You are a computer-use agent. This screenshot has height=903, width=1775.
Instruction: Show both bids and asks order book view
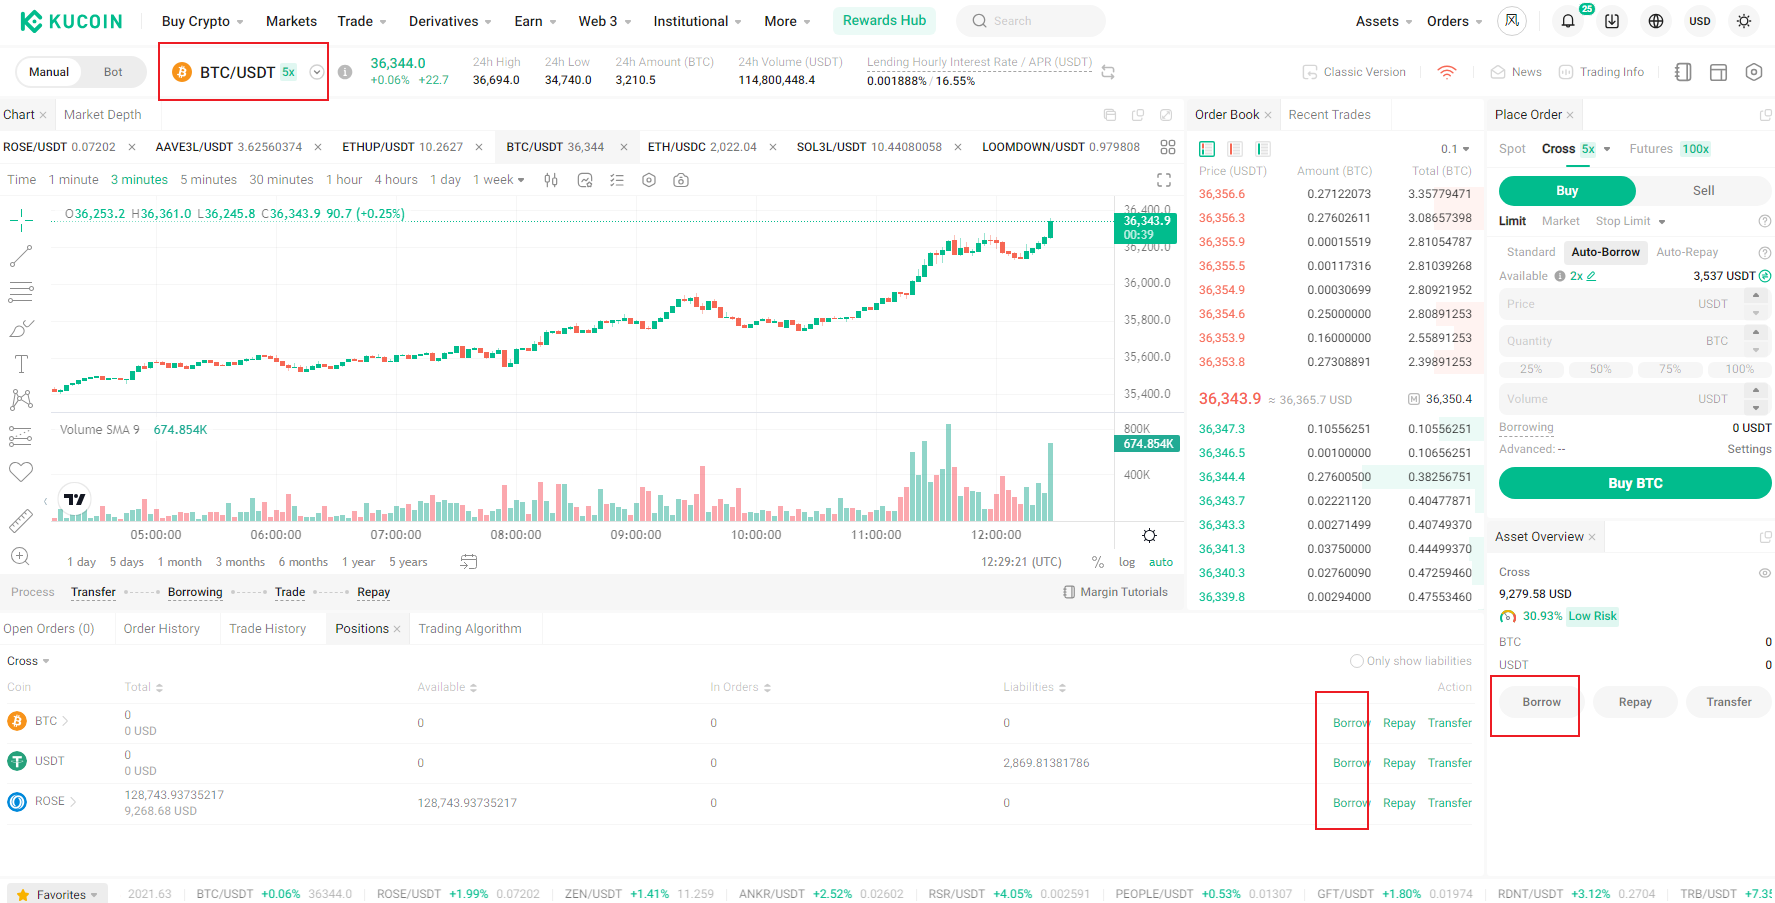pos(1207,149)
